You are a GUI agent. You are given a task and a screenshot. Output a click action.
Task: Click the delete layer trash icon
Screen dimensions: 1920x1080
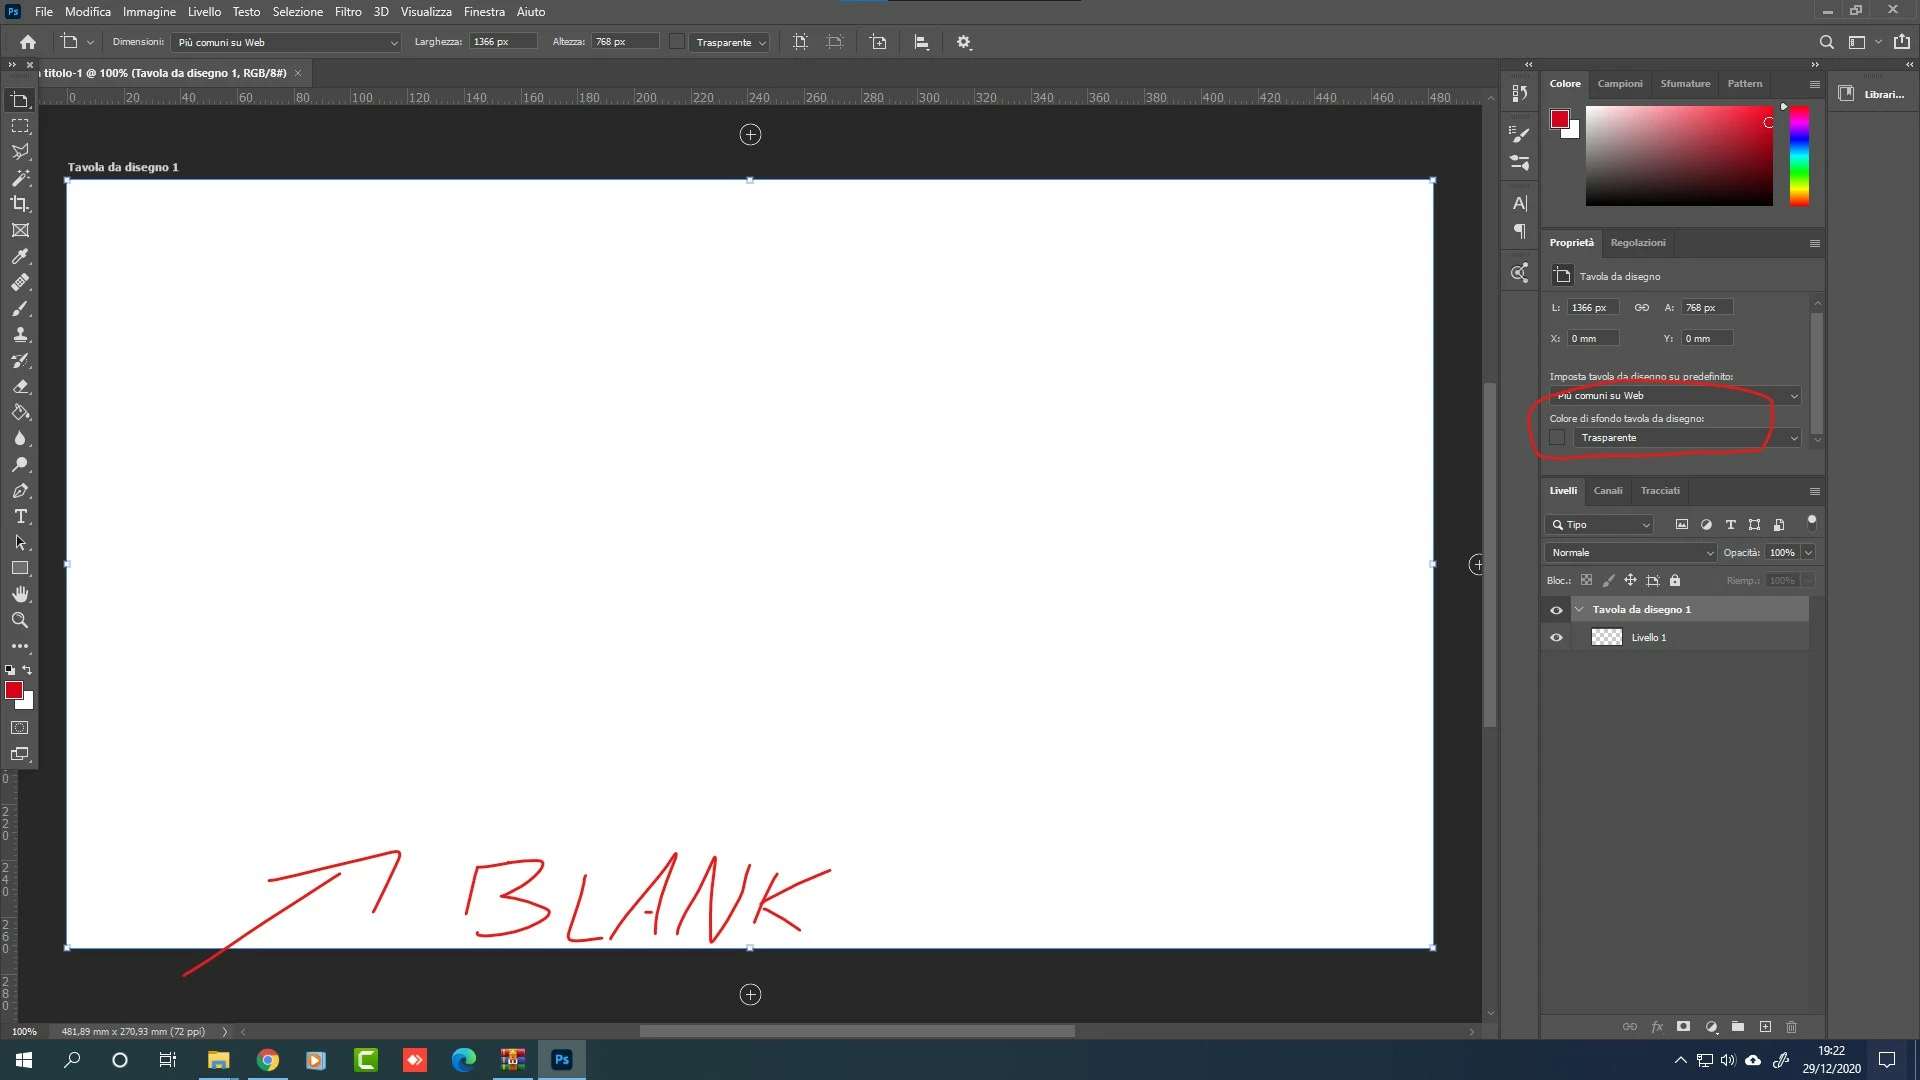(1791, 1027)
